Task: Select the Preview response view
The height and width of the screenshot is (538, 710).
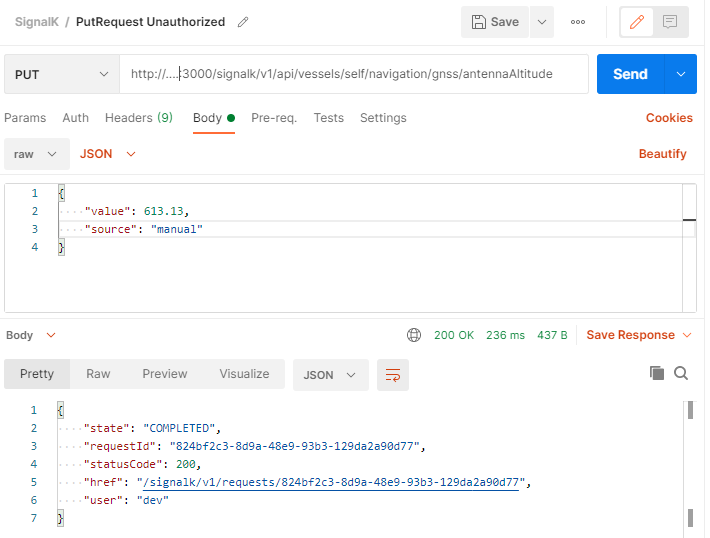Action: click(x=165, y=374)
